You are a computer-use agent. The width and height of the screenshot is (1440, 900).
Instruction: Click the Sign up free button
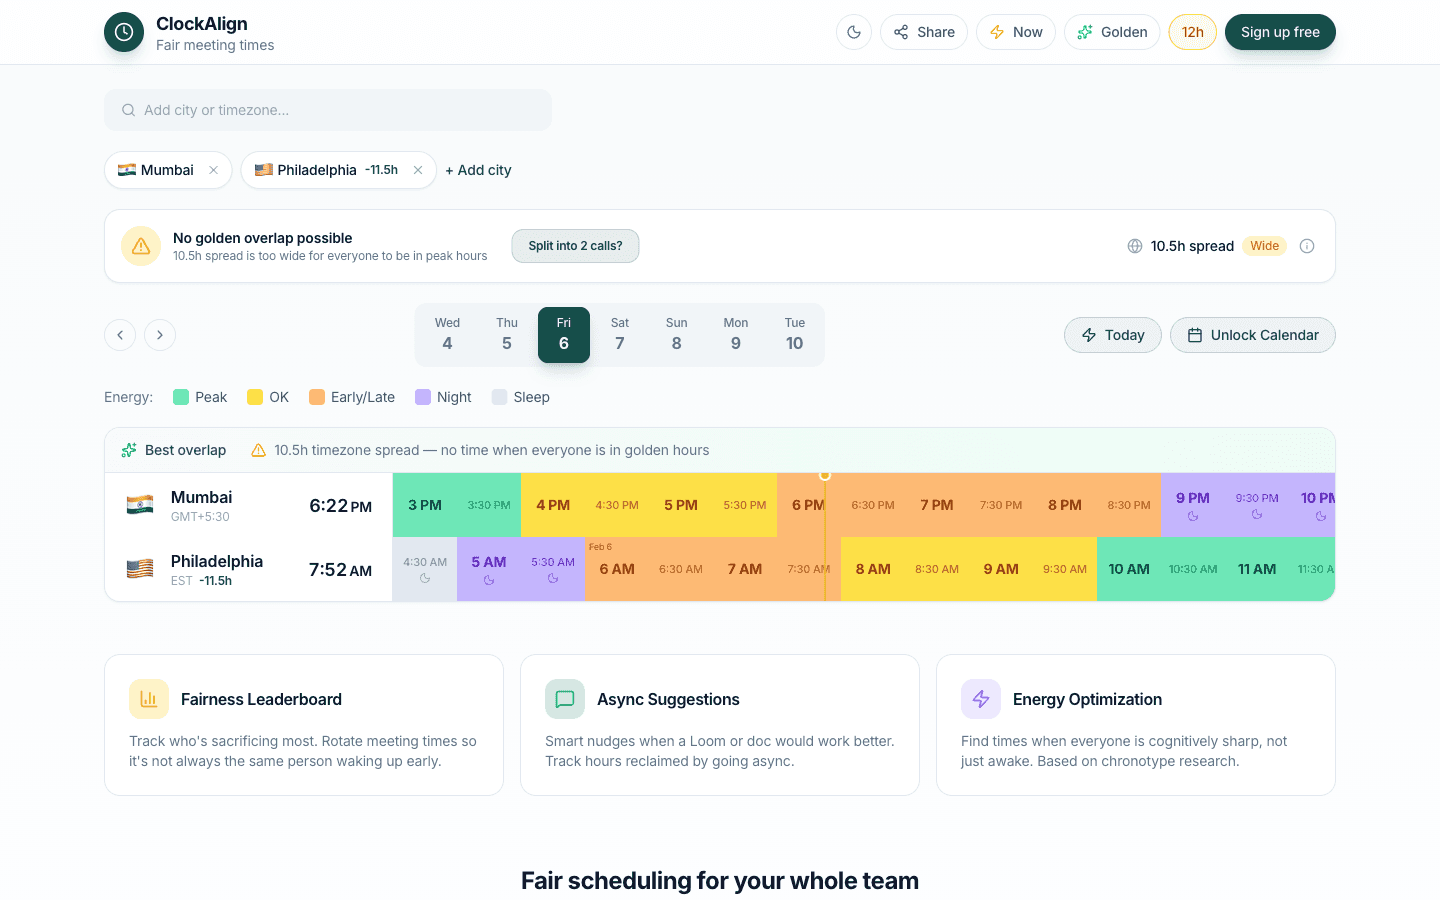pyautogui.click(x=1280, y=31)
